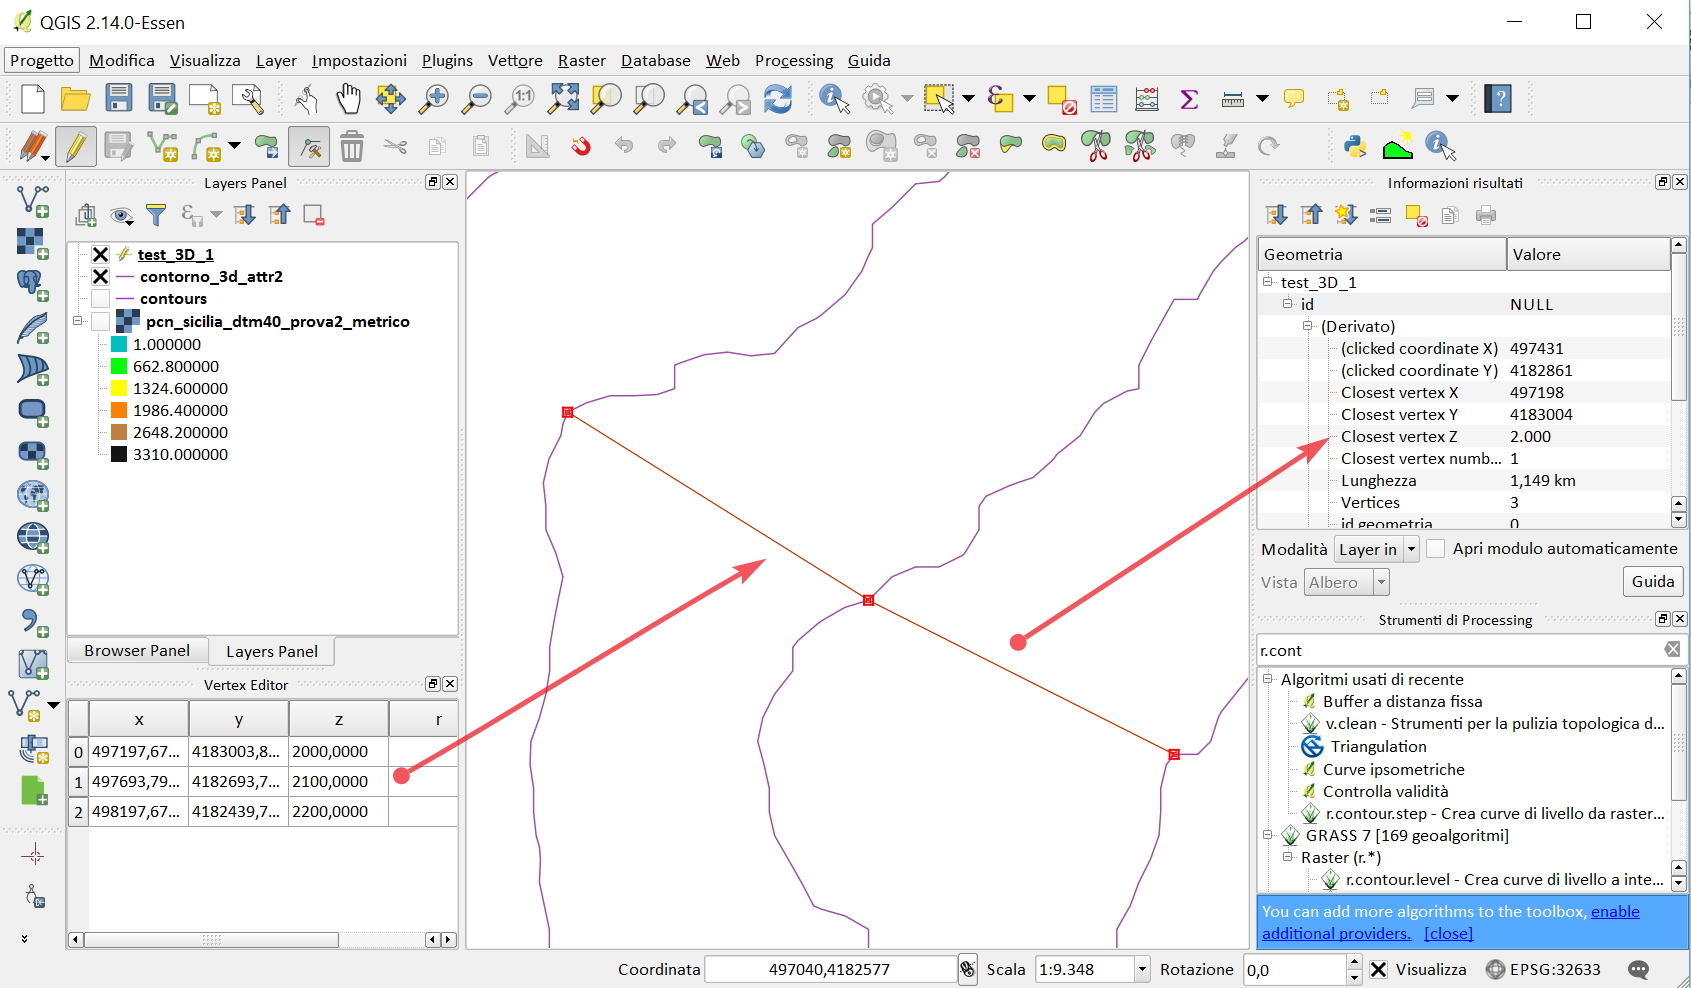Toggle visibility of test_3D_1 layer
The width and height of the screenshot is (1691, 988).
click(100, 254)
